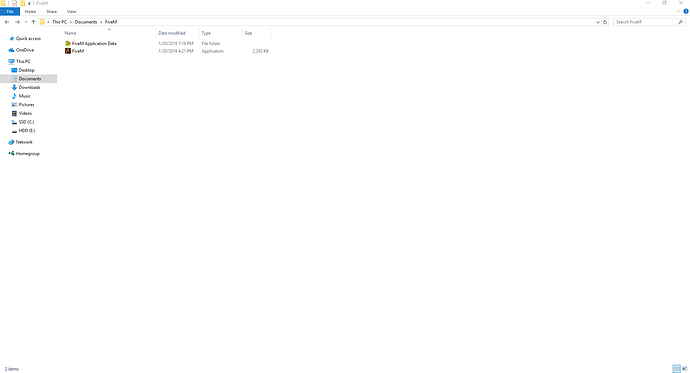Viewport: 690px width, 373px height.
Task: Open Quick access in navigation pane
Action: coord(28,39)
